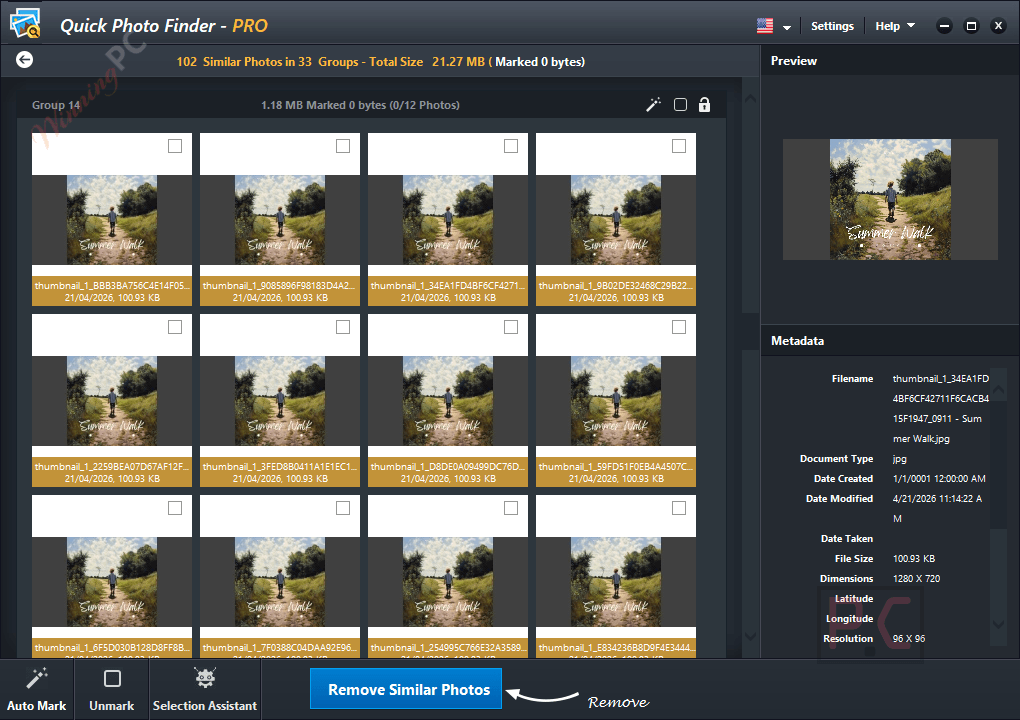The height and width of the screenshot is (720, 1020).
Task: Mark photo thumbnail_1_6F5D030B128D8FF8B checkbox
Action: coord(175,508)
